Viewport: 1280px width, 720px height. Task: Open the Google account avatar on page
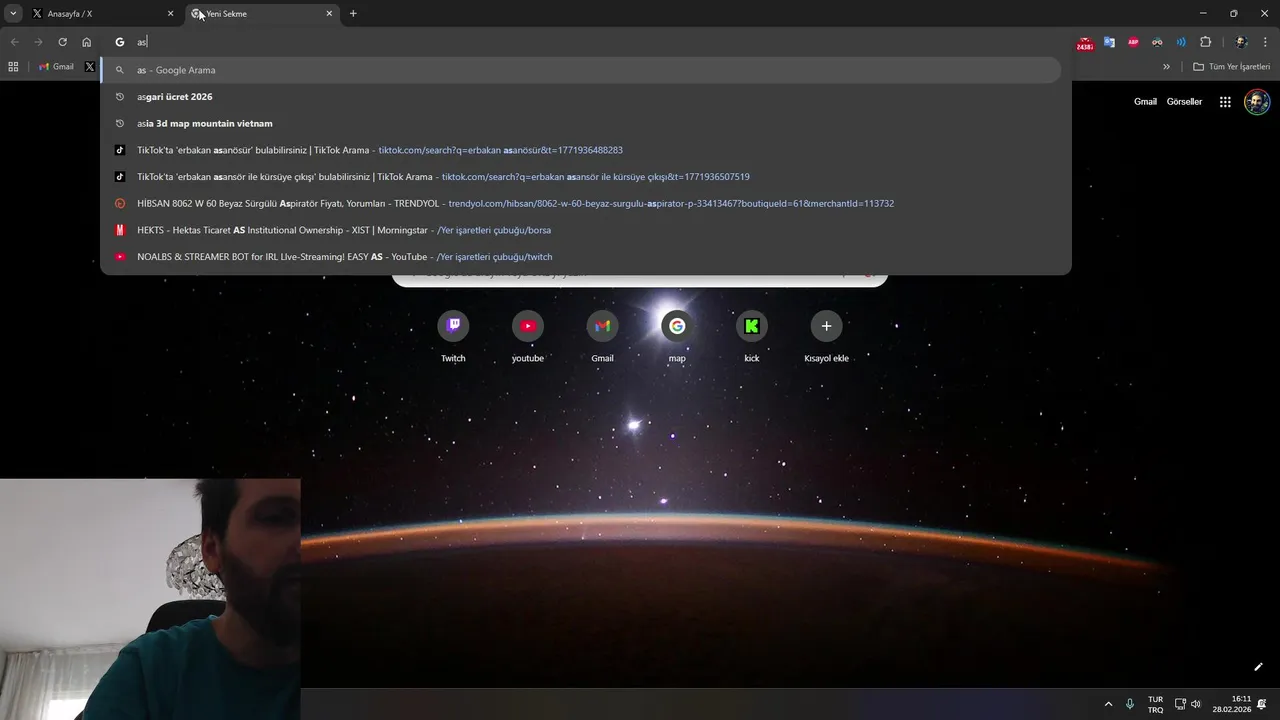[1257, 102]
